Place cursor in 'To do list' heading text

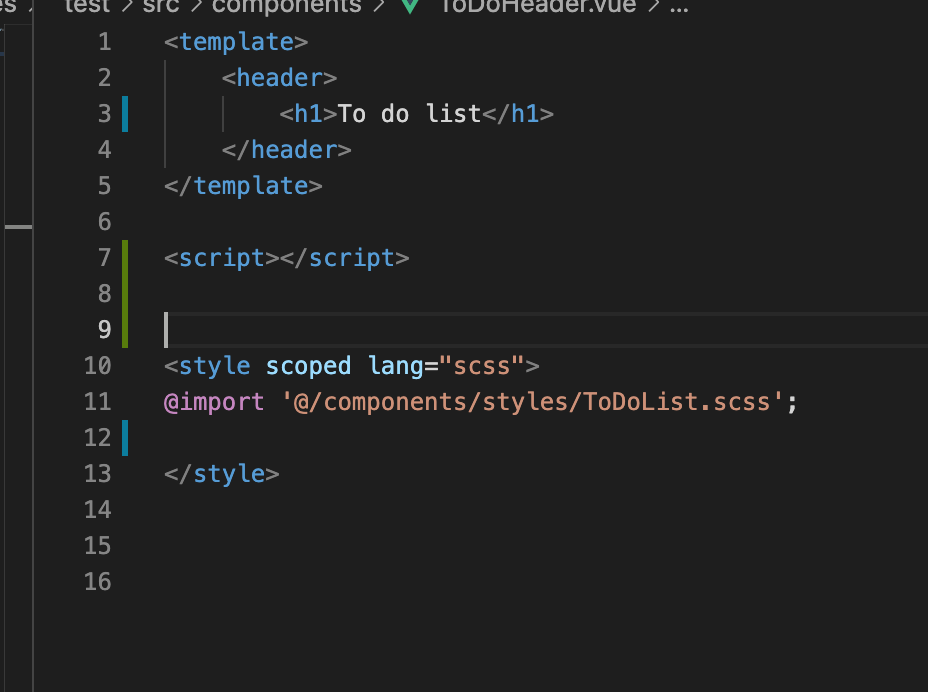pos(409,114)
